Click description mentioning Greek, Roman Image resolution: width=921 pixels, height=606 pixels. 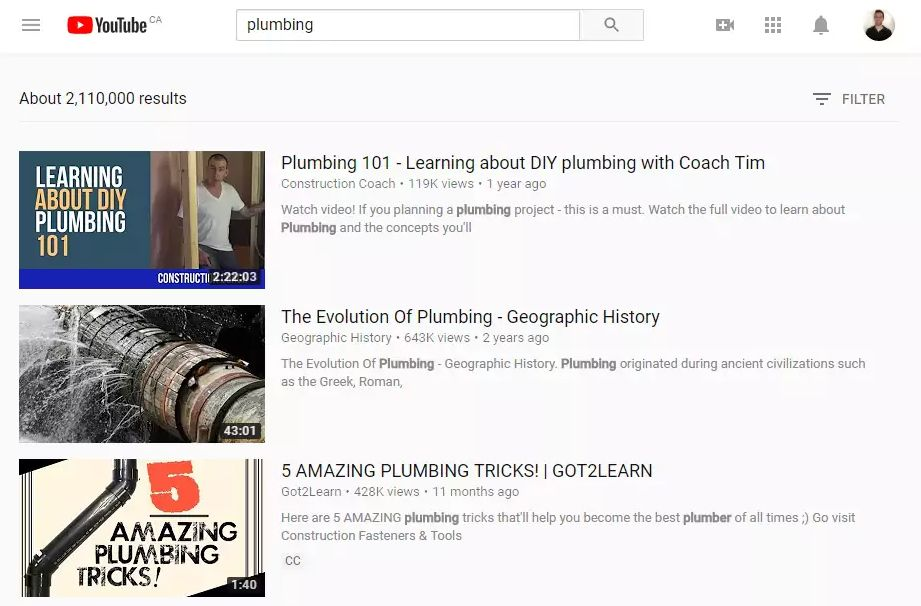(573, 372)
